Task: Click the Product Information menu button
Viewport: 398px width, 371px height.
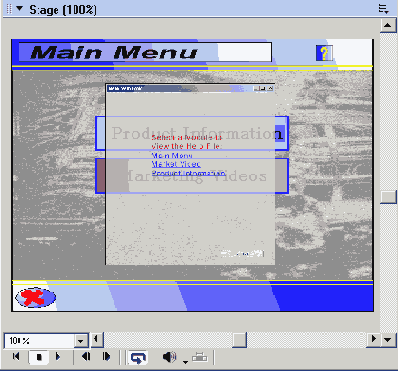Action: 192,133
